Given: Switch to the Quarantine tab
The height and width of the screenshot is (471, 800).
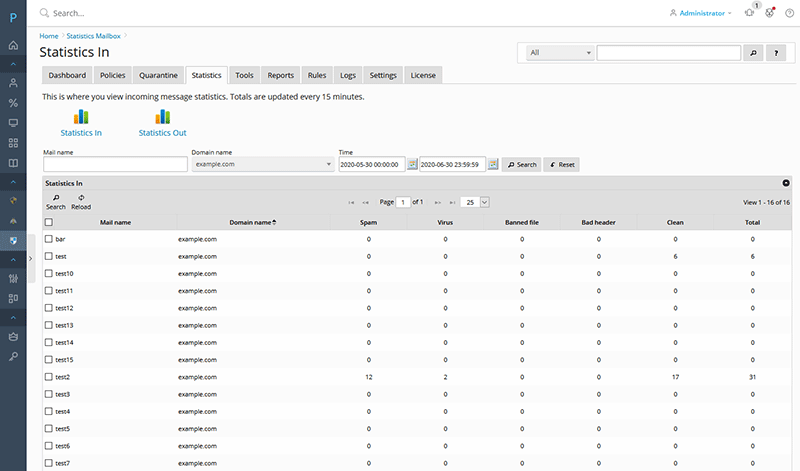Looking at the screenshot, I should pyautogui.click(x=158, y=75).
